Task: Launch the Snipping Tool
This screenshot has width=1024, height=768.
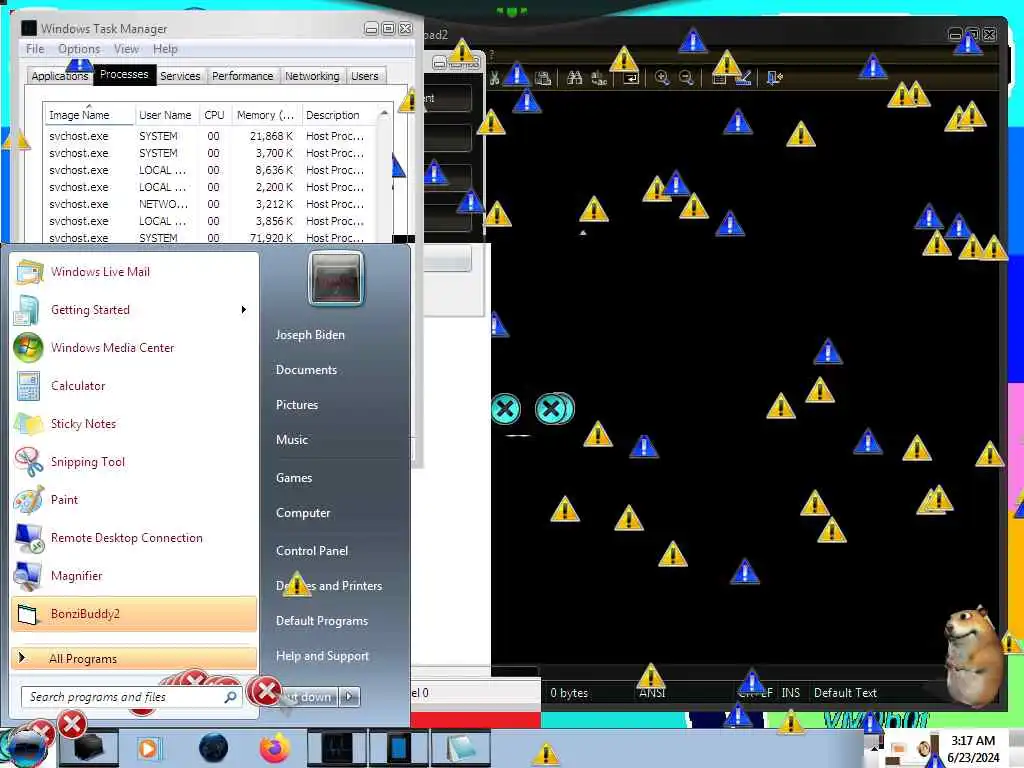Action: 134,462
